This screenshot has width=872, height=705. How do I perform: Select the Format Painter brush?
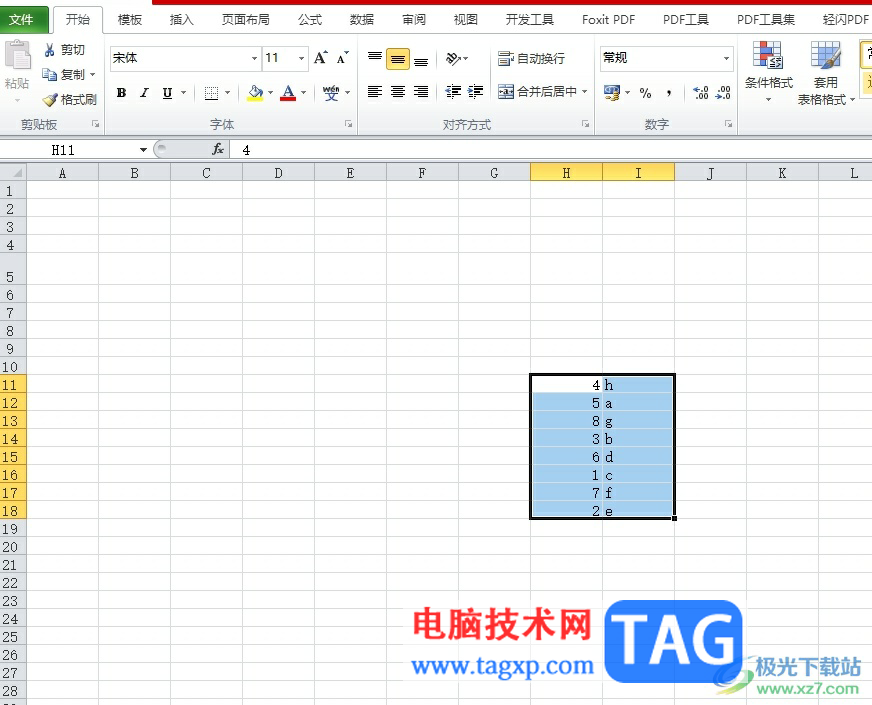50,100
